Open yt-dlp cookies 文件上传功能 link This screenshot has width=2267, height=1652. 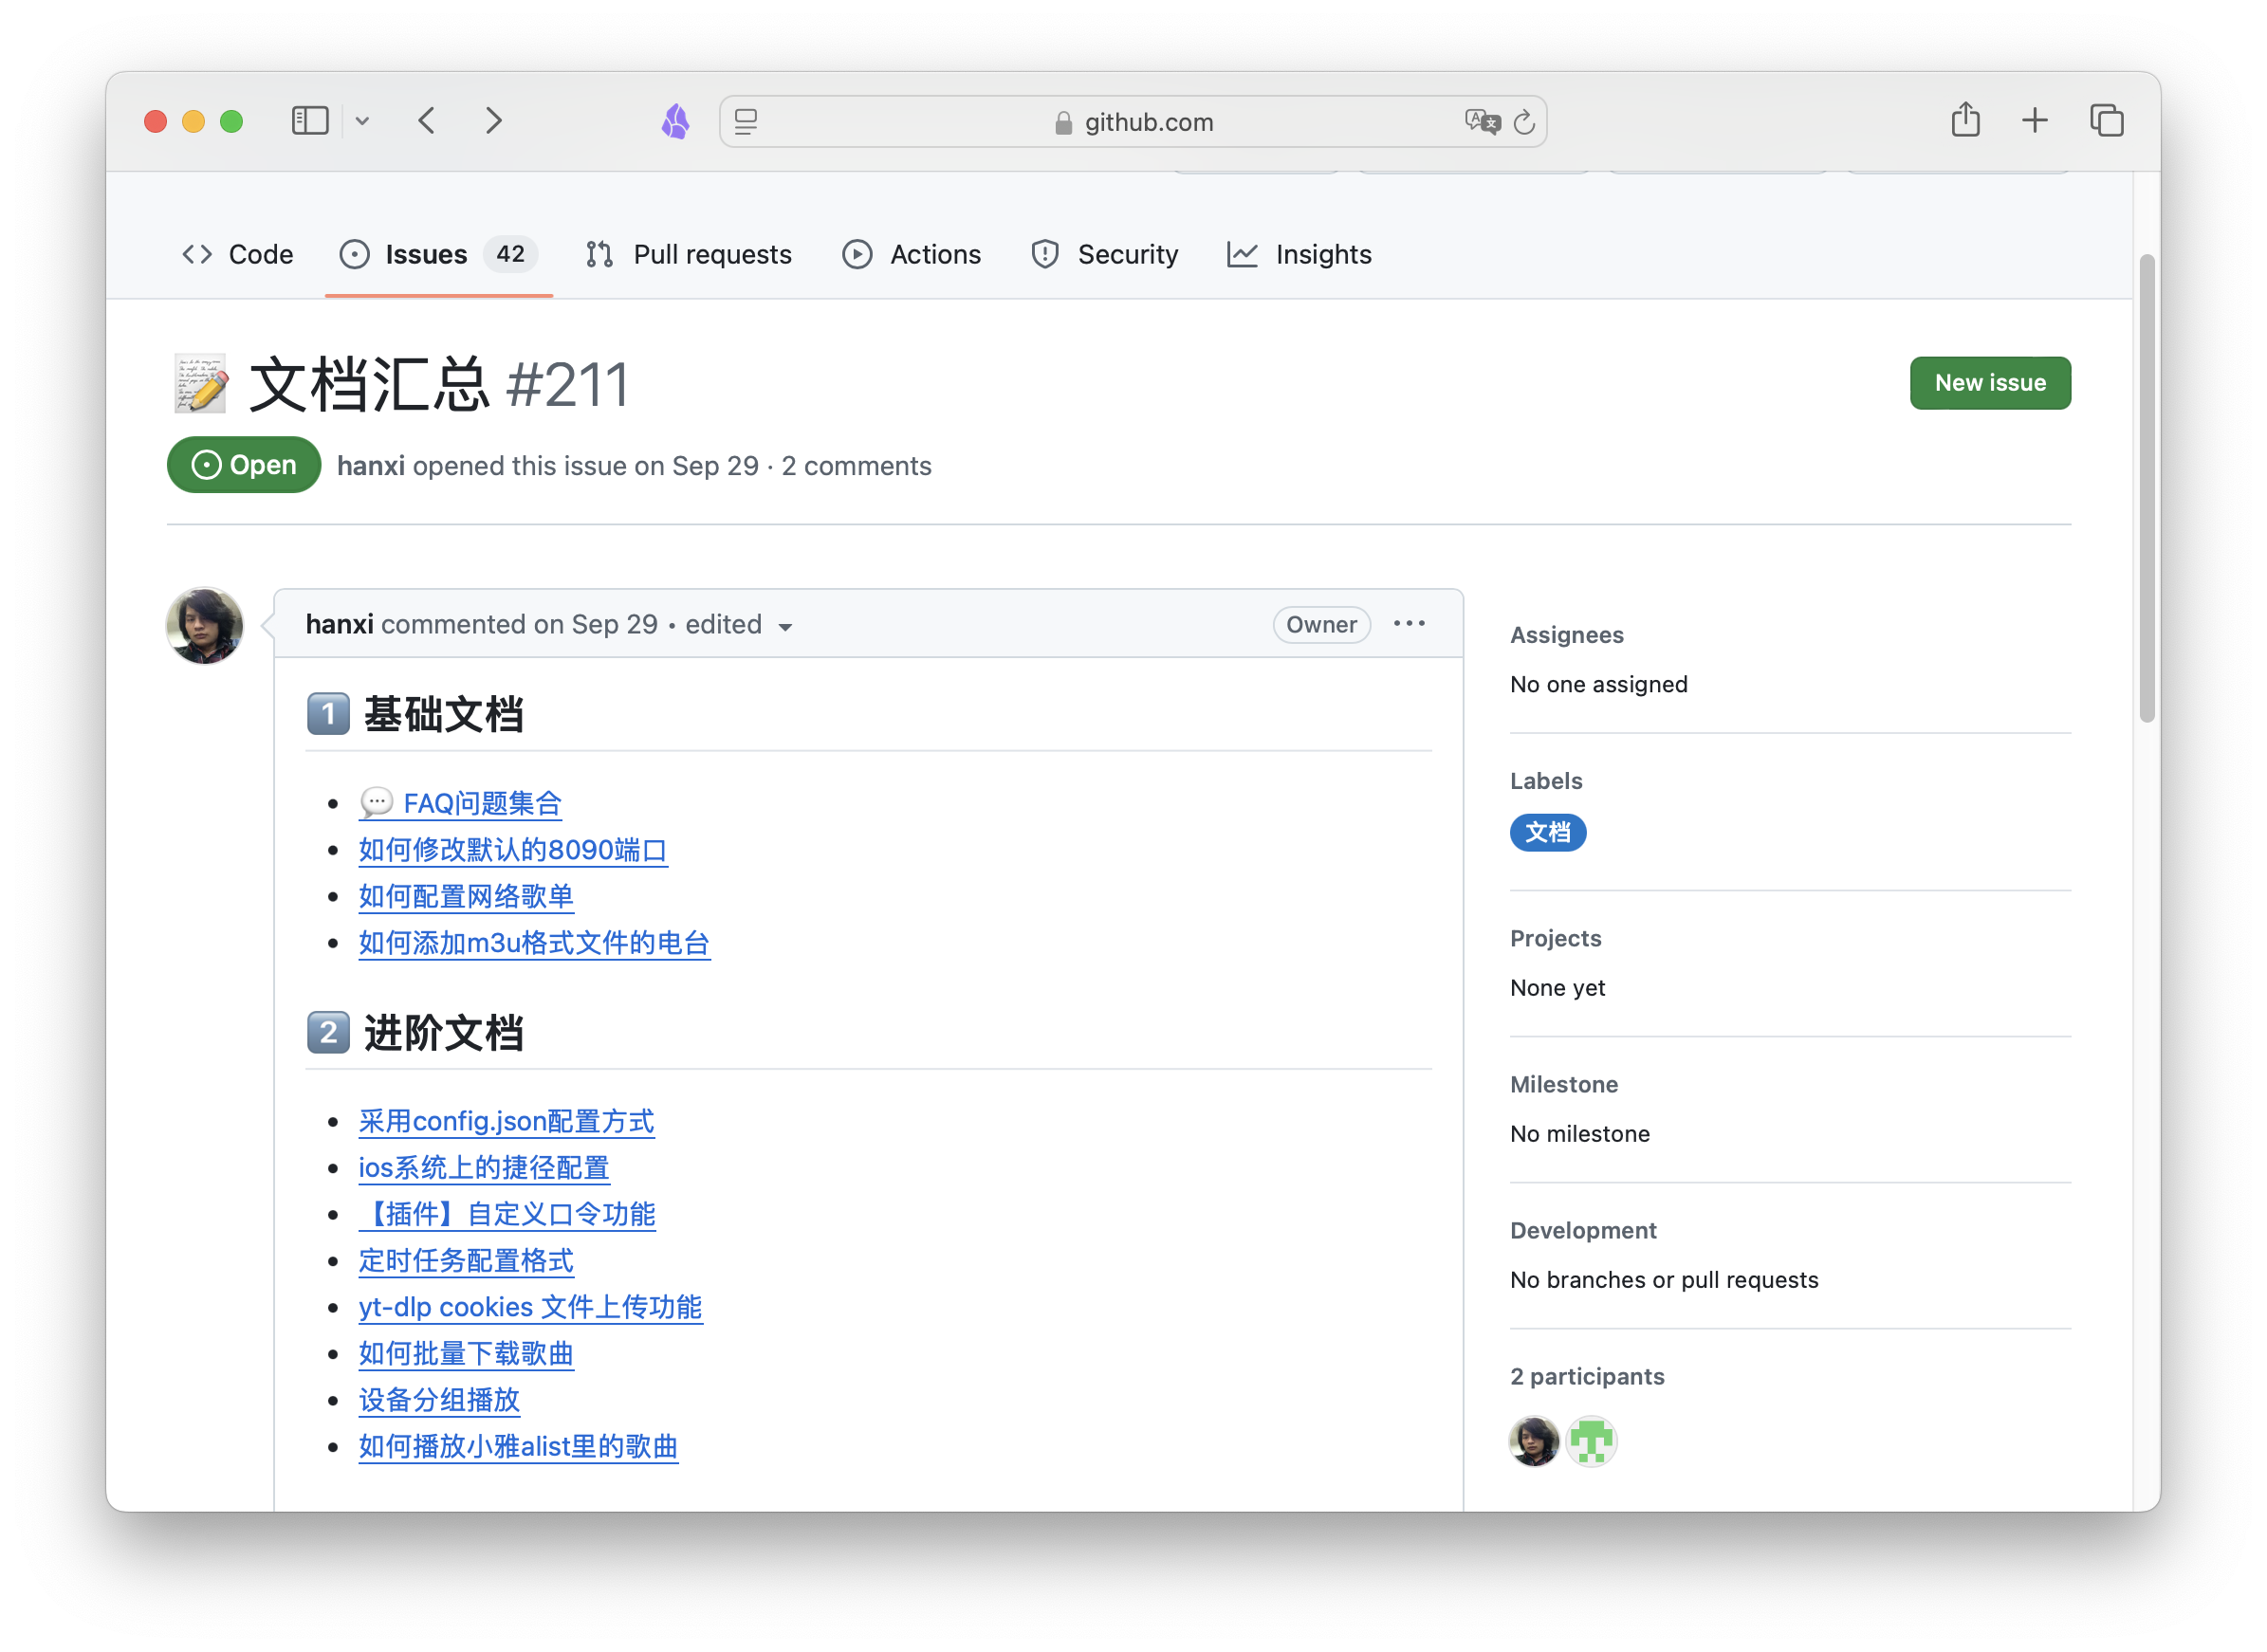[530, 1307]
